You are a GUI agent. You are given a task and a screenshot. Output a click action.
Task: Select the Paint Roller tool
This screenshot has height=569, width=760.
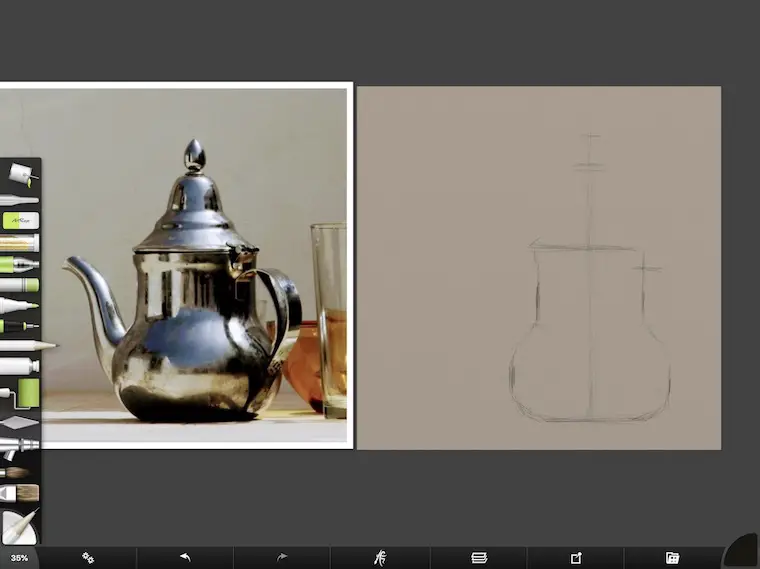click(20, 394)
